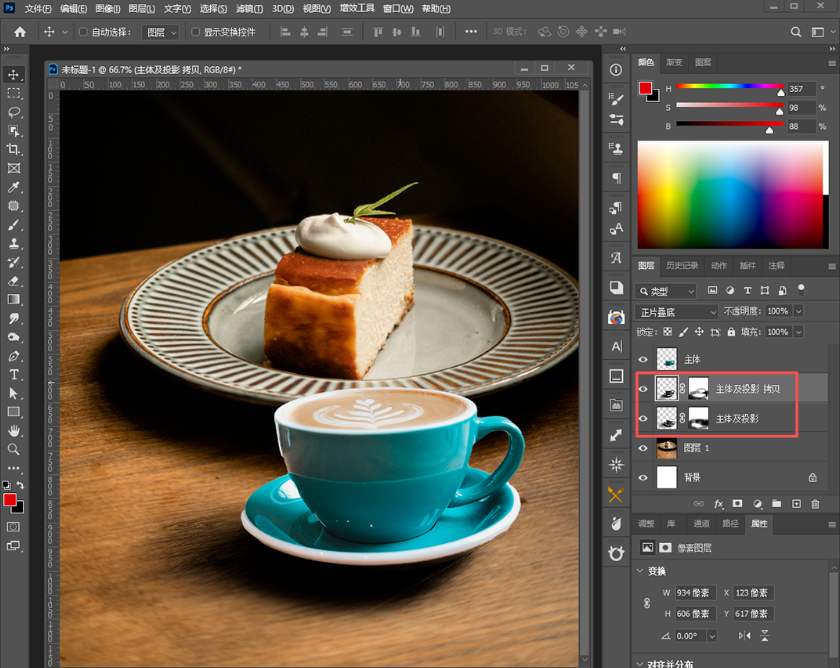Viewport: 840px width, 668px height.
Task: Open the 正片叠底 blend mode dropdown
Action: tap(676, 312)
